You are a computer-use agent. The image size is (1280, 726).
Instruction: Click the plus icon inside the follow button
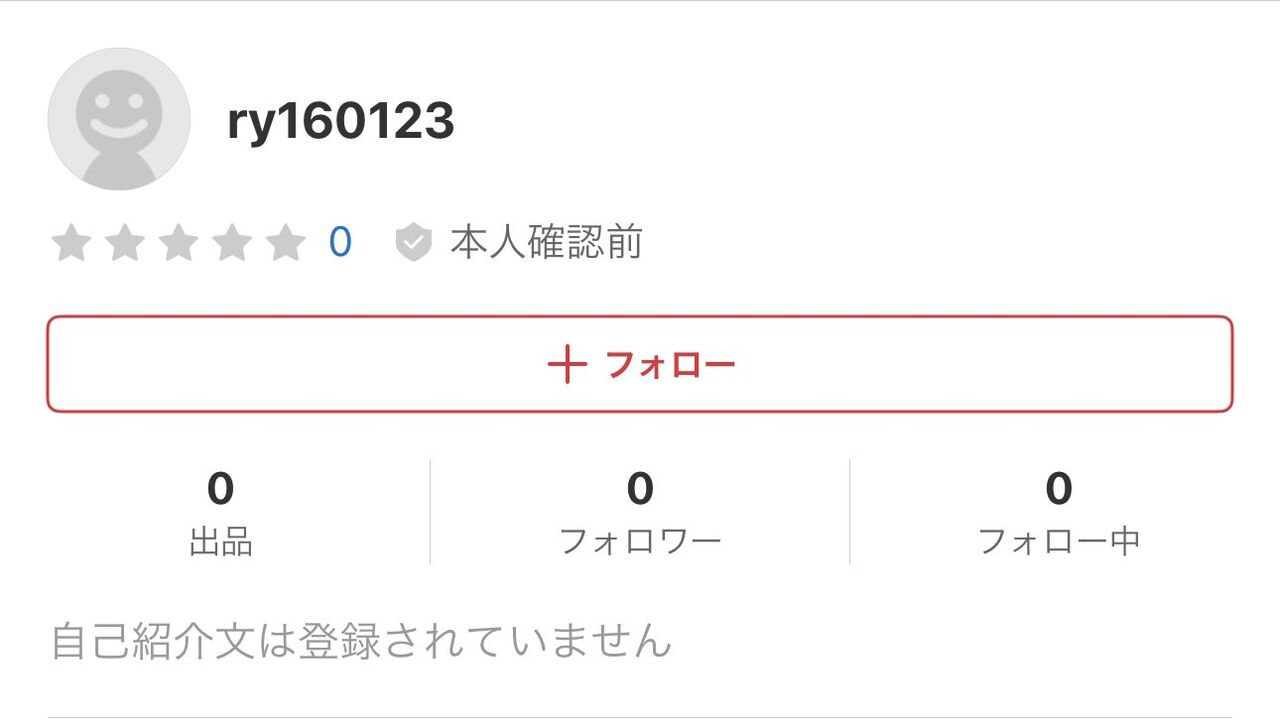567,364
